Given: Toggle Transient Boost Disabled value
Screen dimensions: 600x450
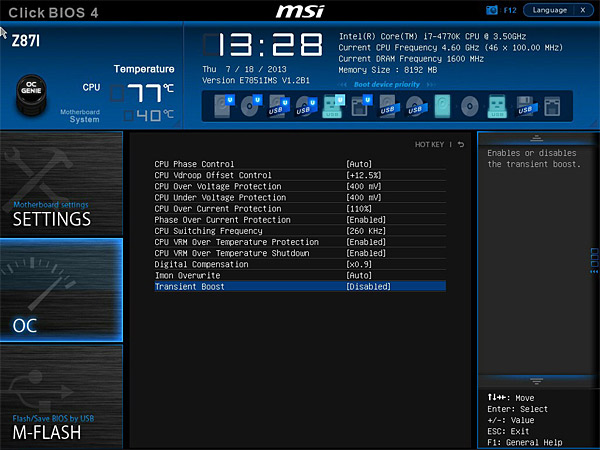Looking at the screenshot, I should 368,286.
